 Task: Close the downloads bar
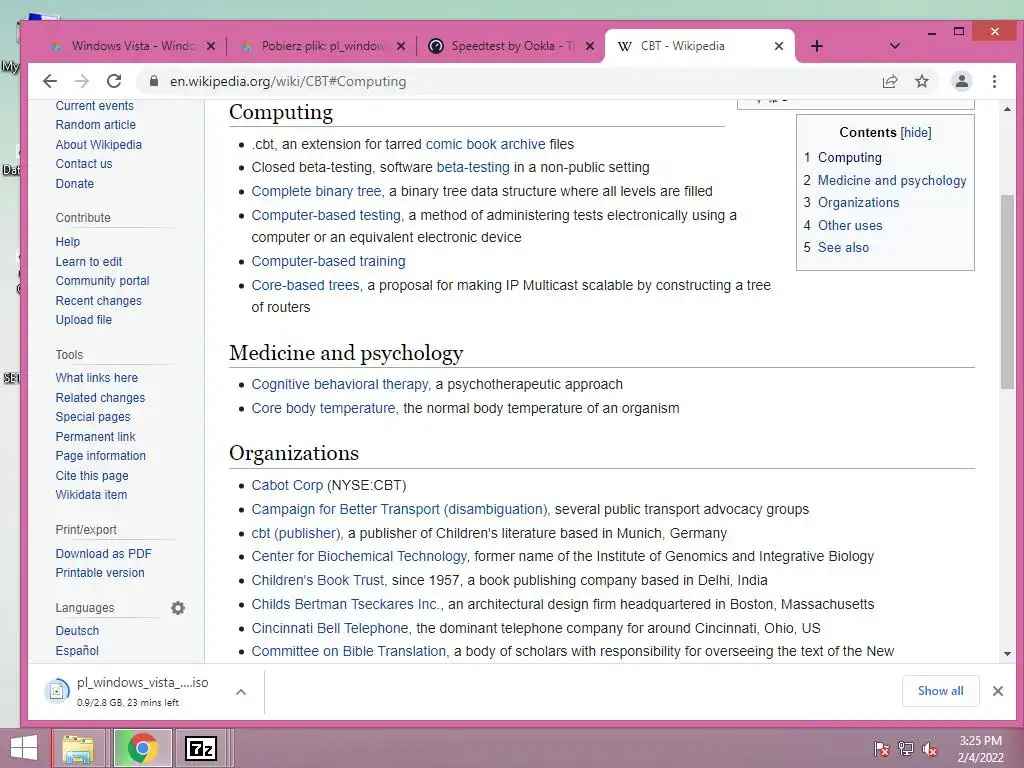(997, 691)
